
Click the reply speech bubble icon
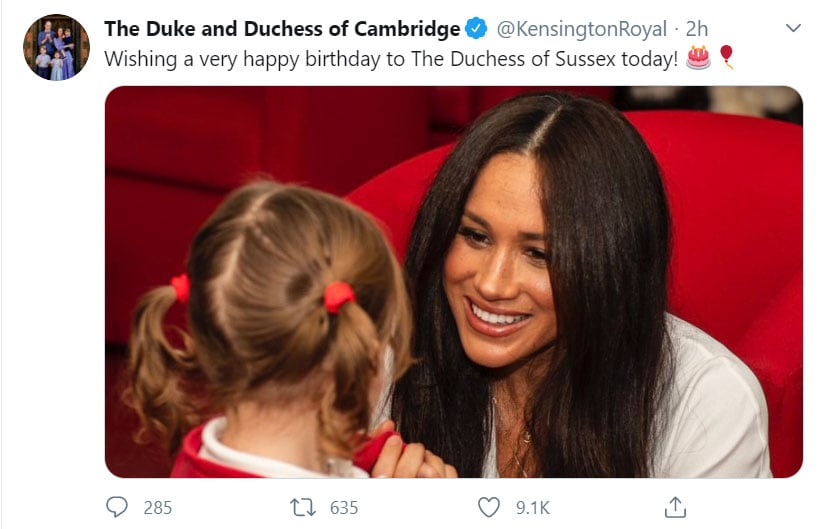coord(118,507)
